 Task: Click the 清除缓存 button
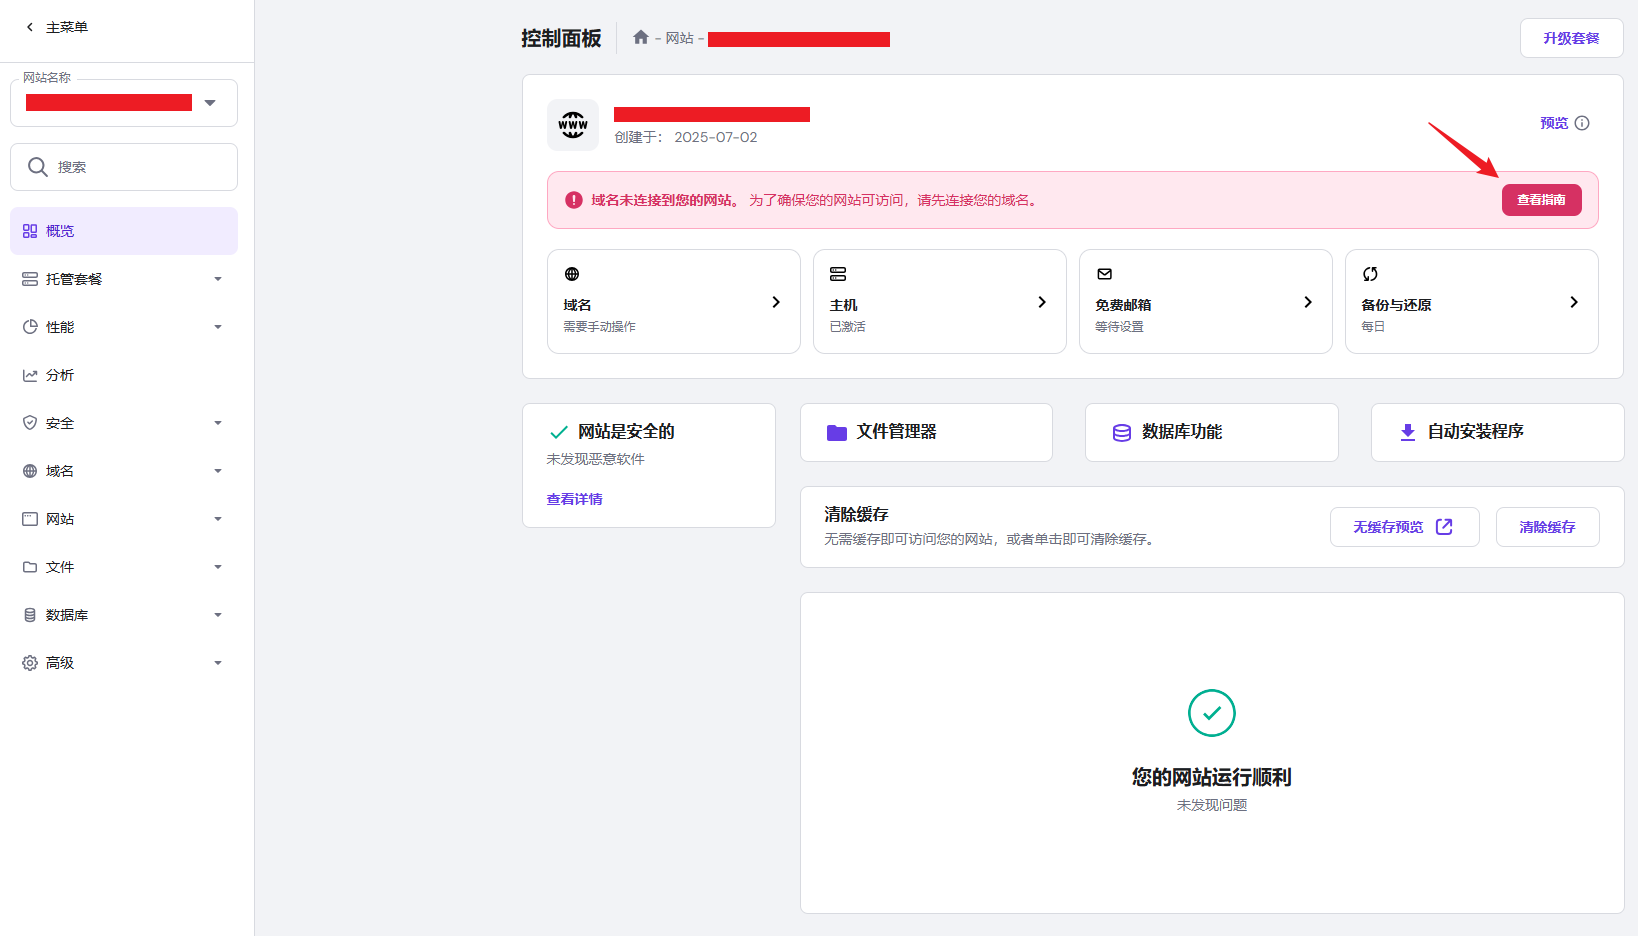[1547, 527]
